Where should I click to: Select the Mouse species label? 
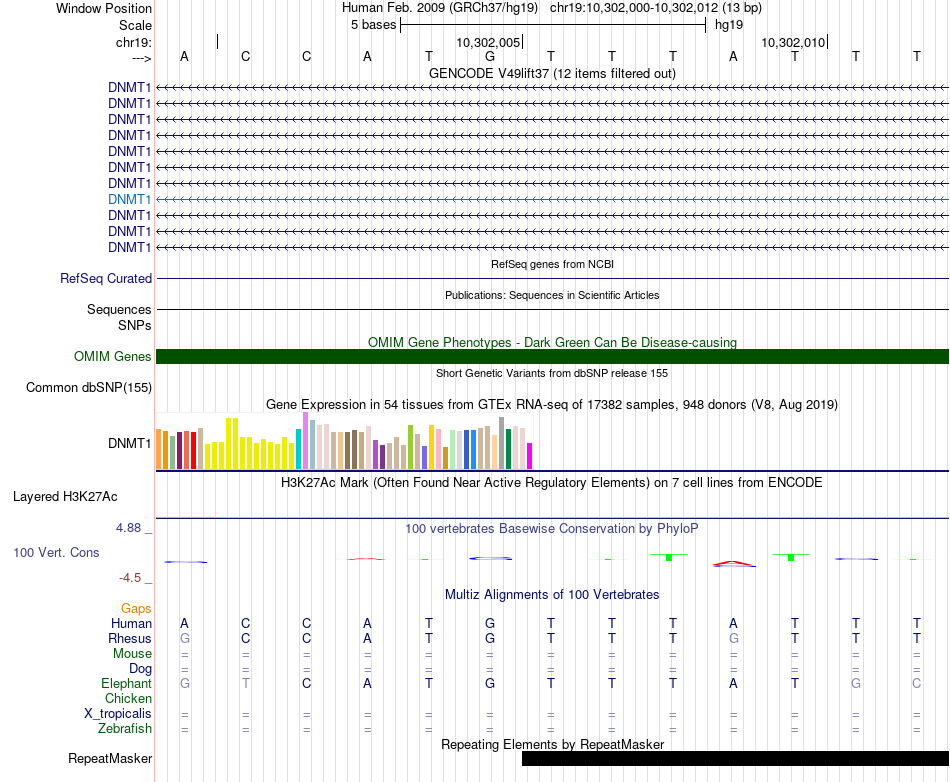click(132, 654)
